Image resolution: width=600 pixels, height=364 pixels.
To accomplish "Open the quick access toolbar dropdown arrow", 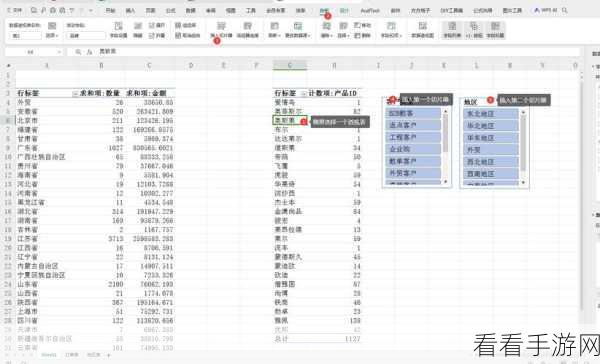I will coord(91,10).
